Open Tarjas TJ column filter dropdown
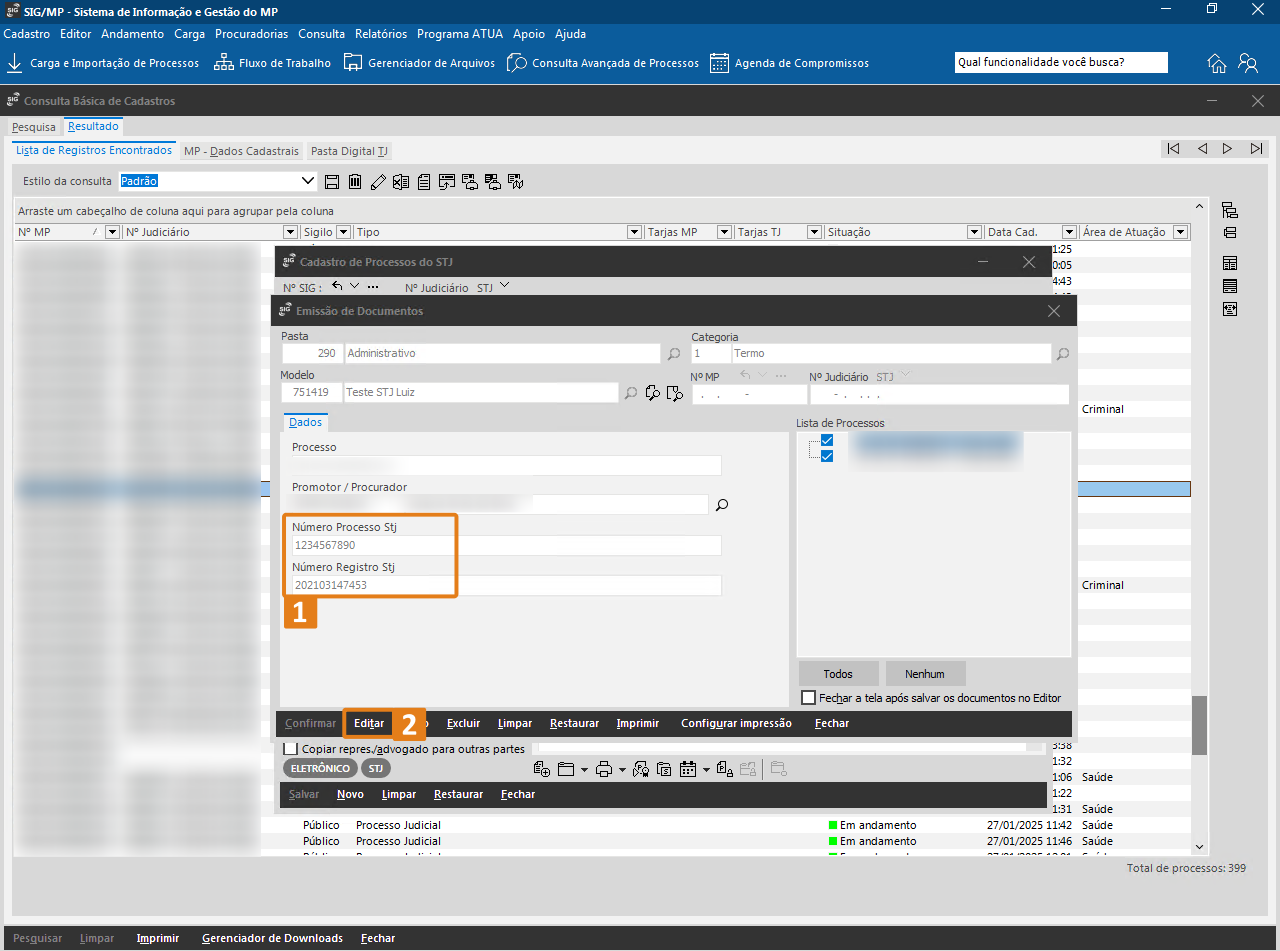 (x=812, y=232)
